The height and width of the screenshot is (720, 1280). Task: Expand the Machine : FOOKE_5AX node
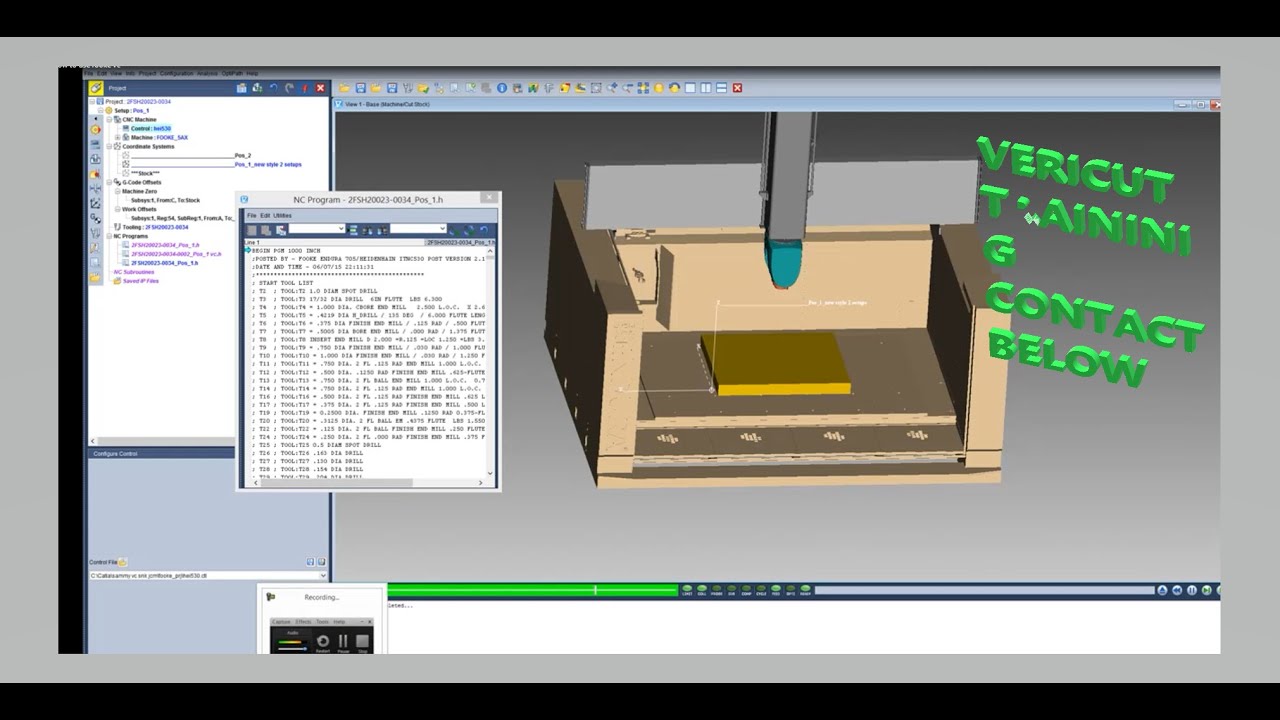click(x=118, y=137)
